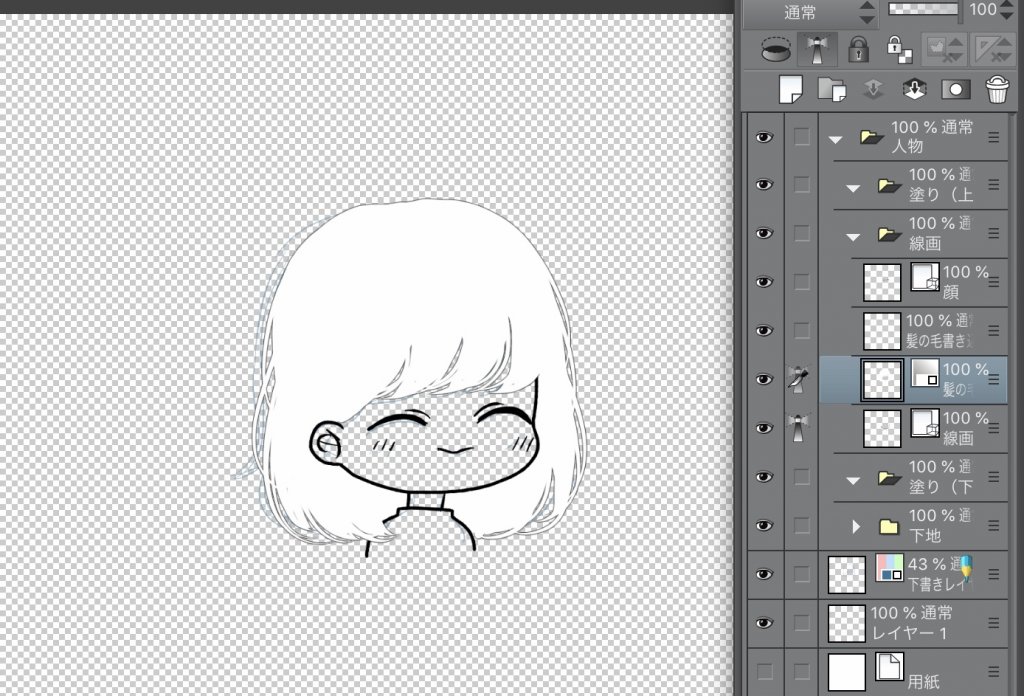Screen dimensions: 1024x696
Task: Show the 用紙 paper layer
Action: click(x=765, y=671)
